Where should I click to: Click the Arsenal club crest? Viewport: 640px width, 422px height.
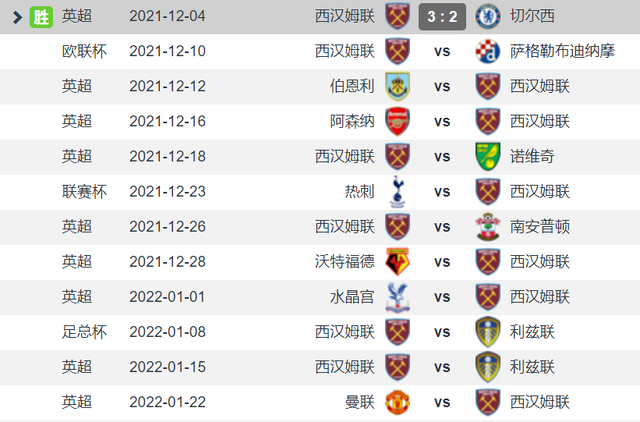click(x=398, y=122)
